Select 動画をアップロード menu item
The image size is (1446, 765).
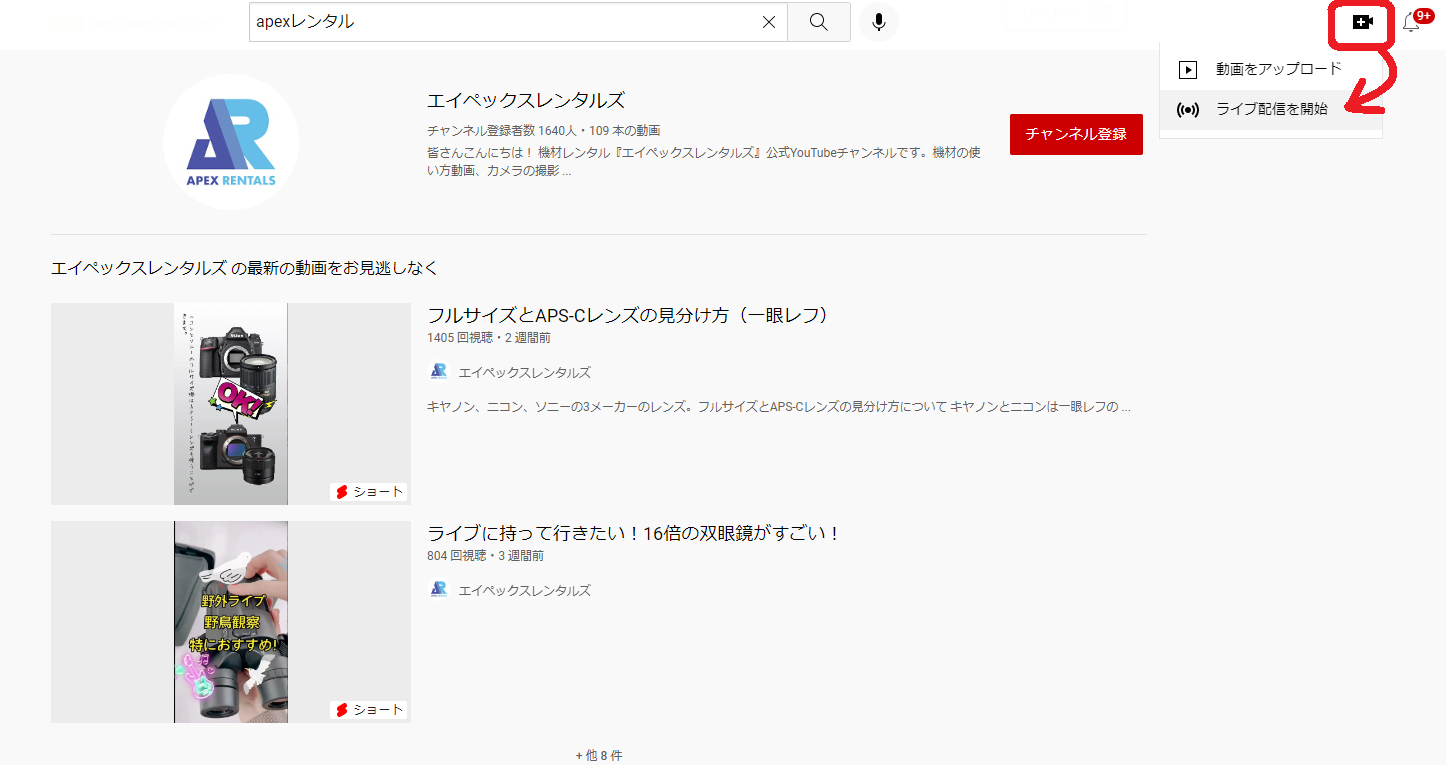pyautogui.click(x=1271, y=70)
